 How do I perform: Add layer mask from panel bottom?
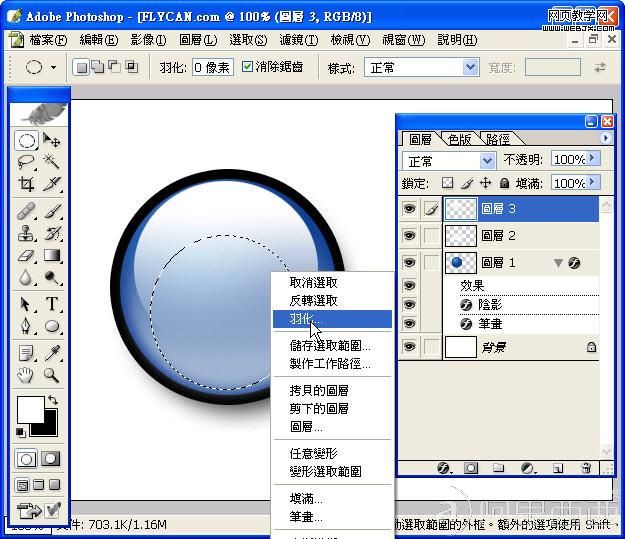pos(470,468)
